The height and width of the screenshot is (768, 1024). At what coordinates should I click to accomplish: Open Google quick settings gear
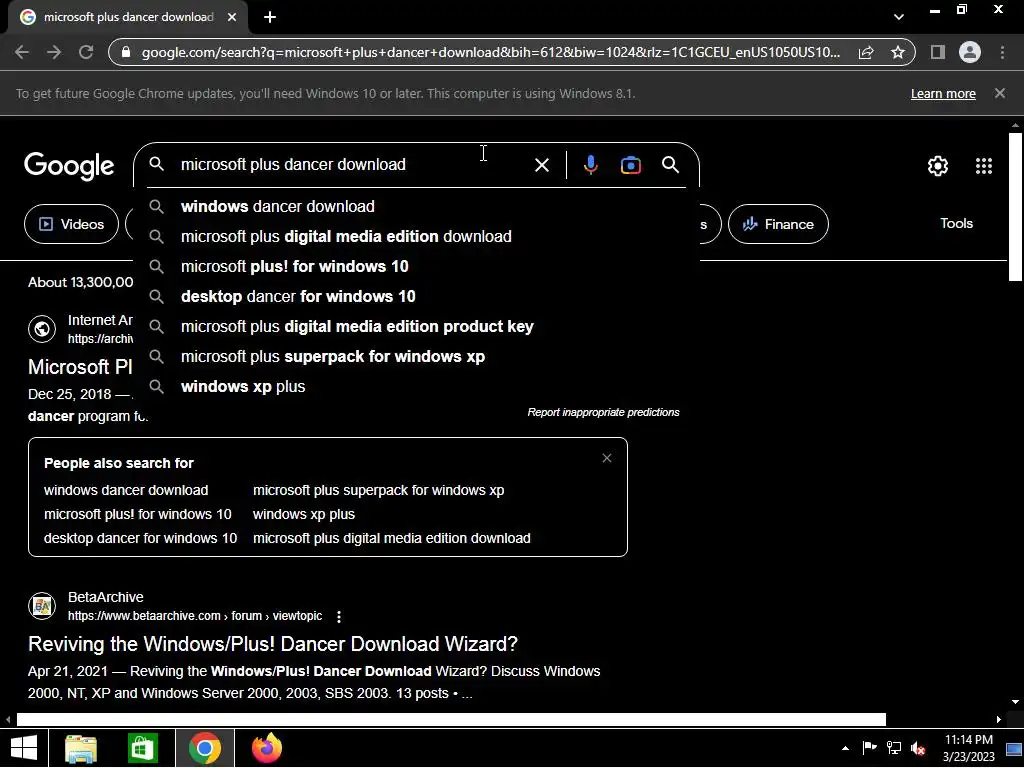click(938, 166)
